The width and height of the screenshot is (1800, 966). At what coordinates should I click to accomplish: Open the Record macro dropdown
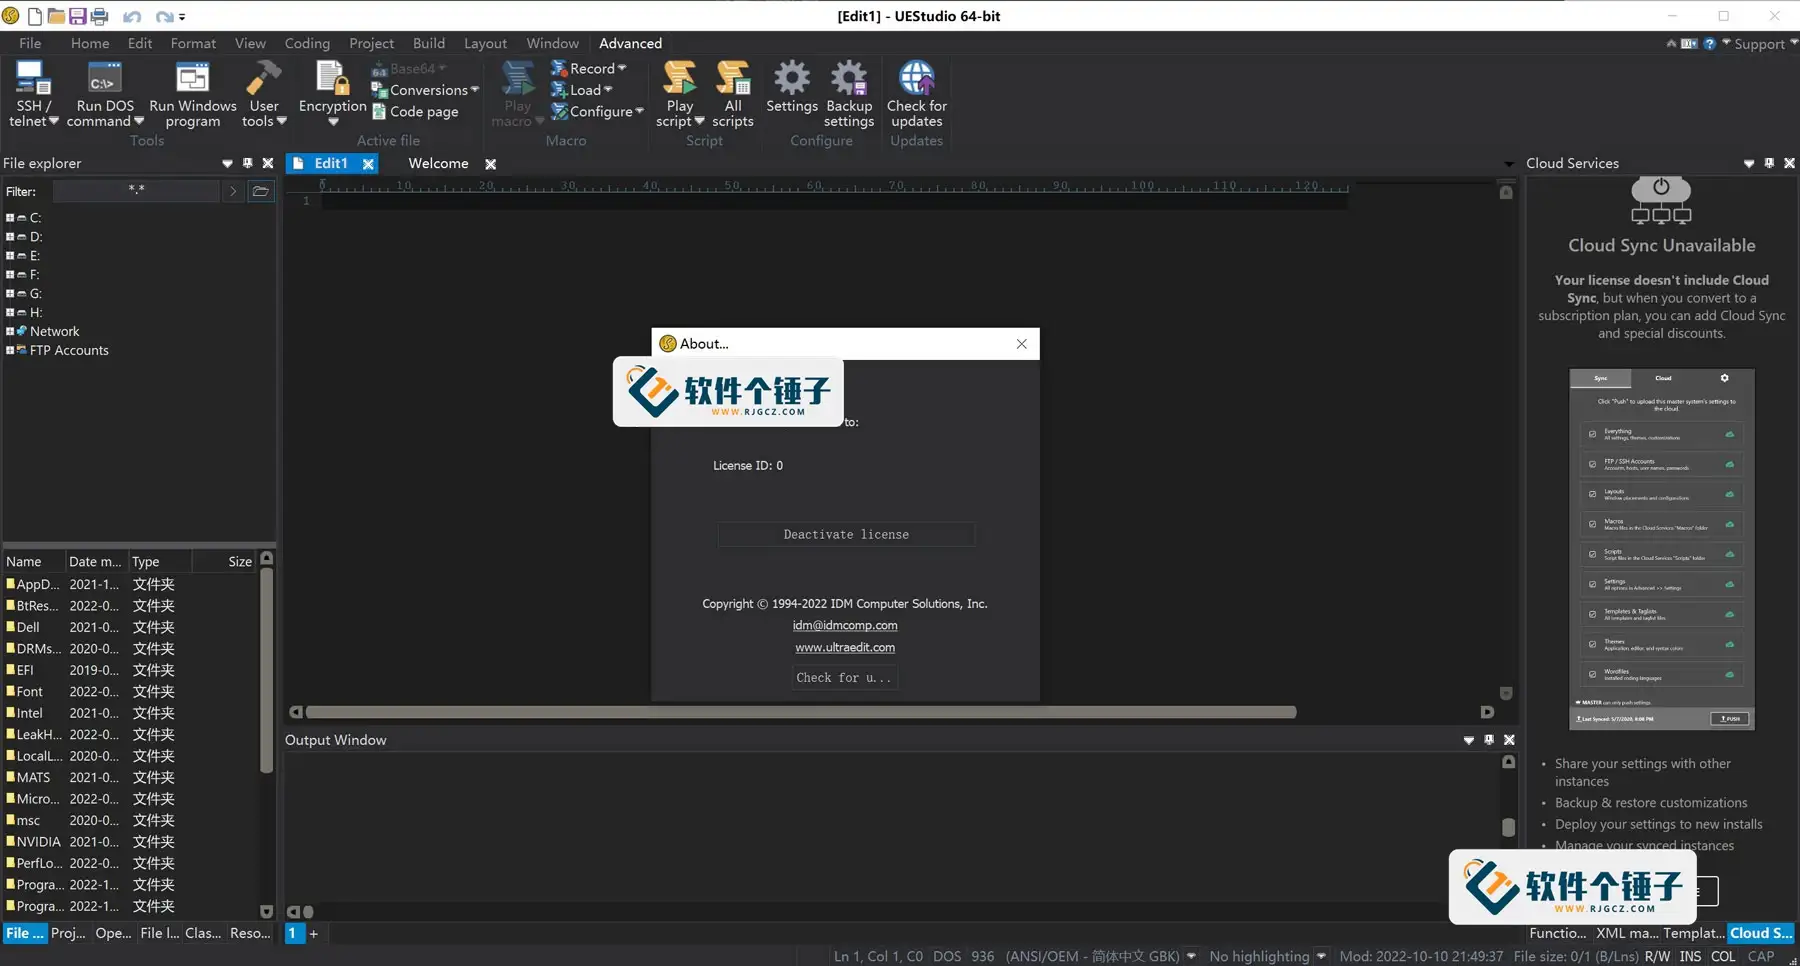click(x=588, y=68)
